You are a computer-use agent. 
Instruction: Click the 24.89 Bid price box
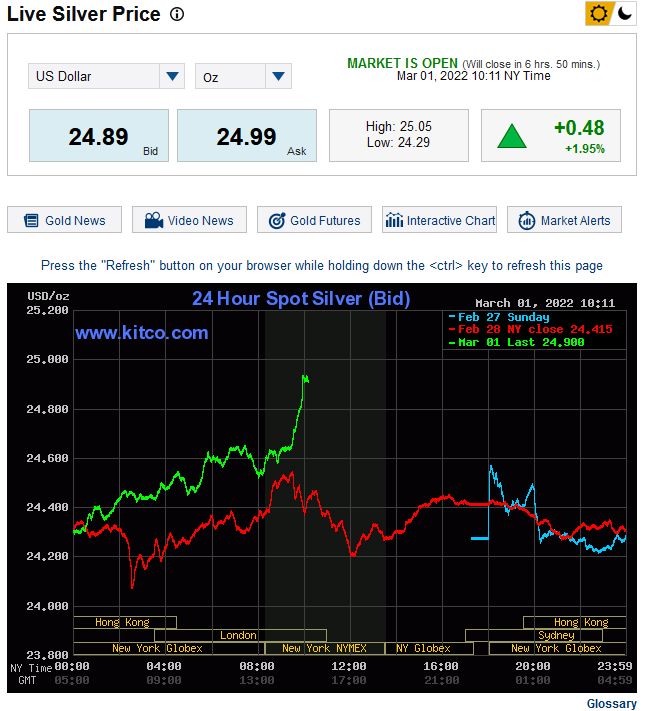(x=99, y=136)
